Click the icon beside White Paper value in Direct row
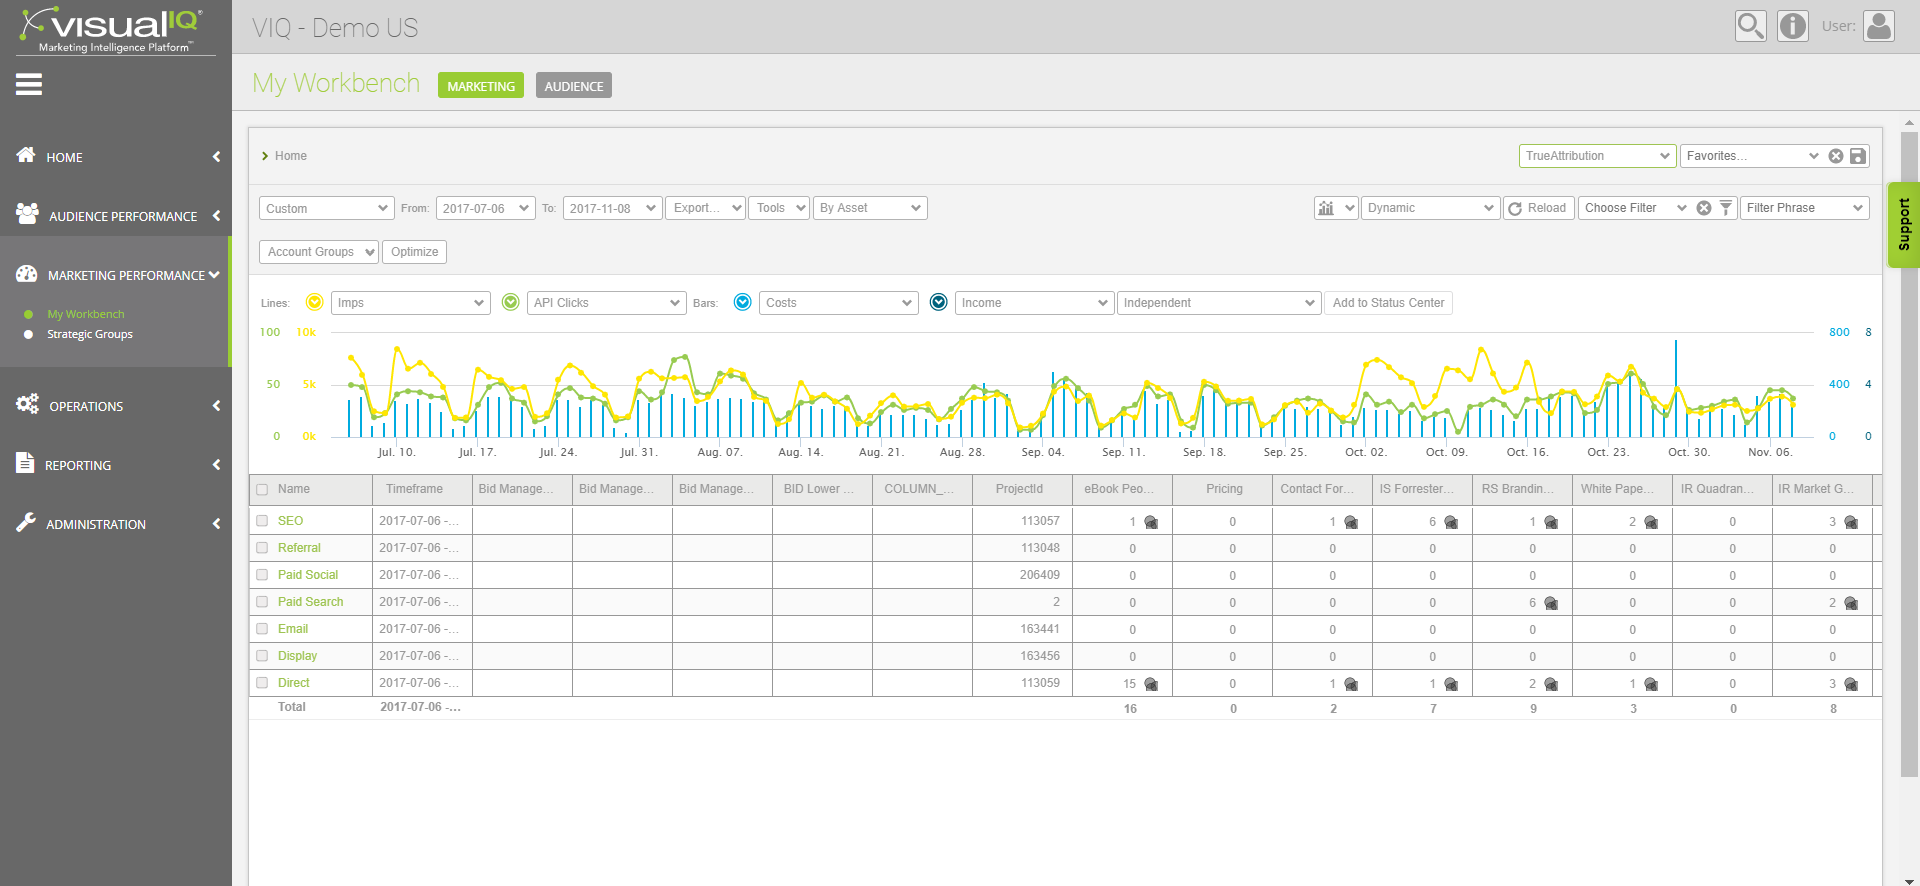Image resolution: width=1920 pixels, height=886 pixels. (1651, 684)
